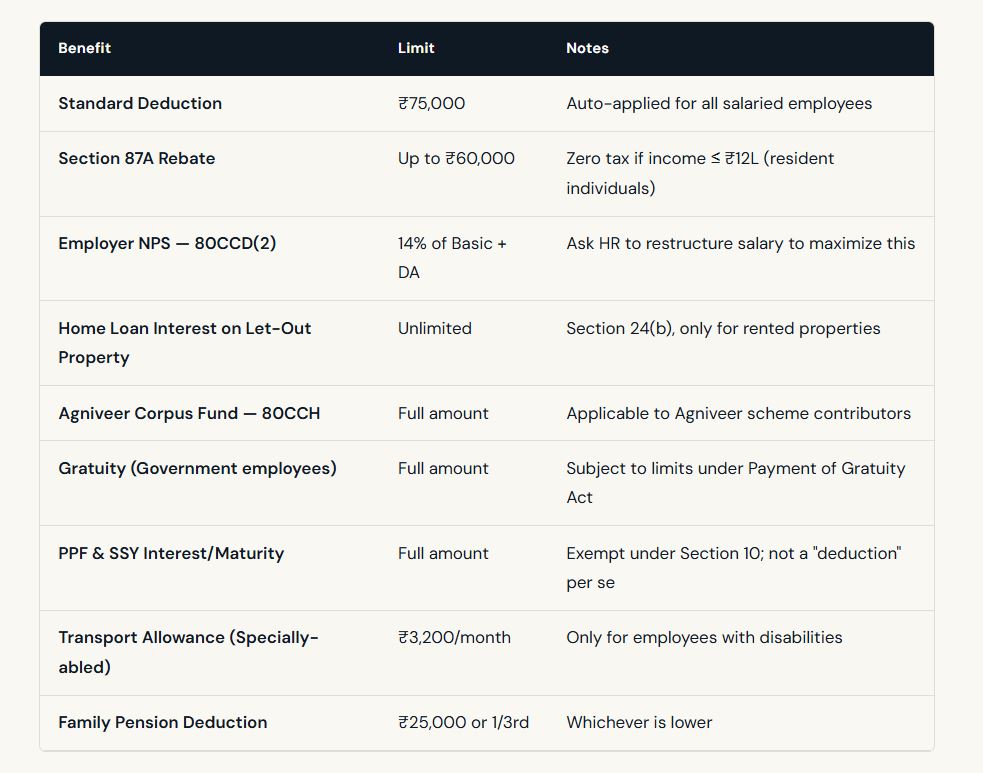Viewport: 983px width, 773px height.
Task: Select the Family Pension Deduction label
Action: (162, 722)
